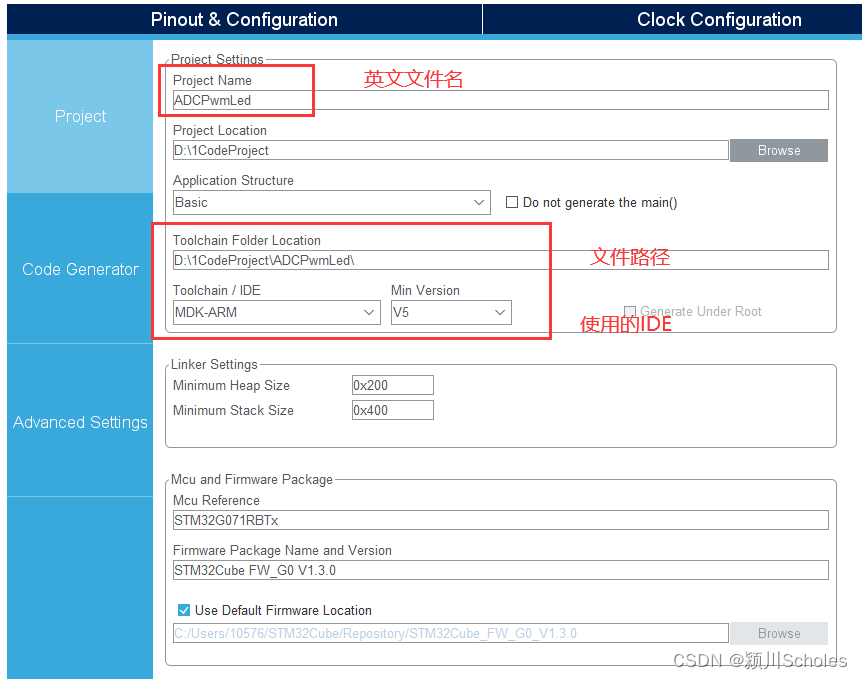This screenshot has width=862, height=679.
Task: Open the Code Generator section
Action: (80, 268)
